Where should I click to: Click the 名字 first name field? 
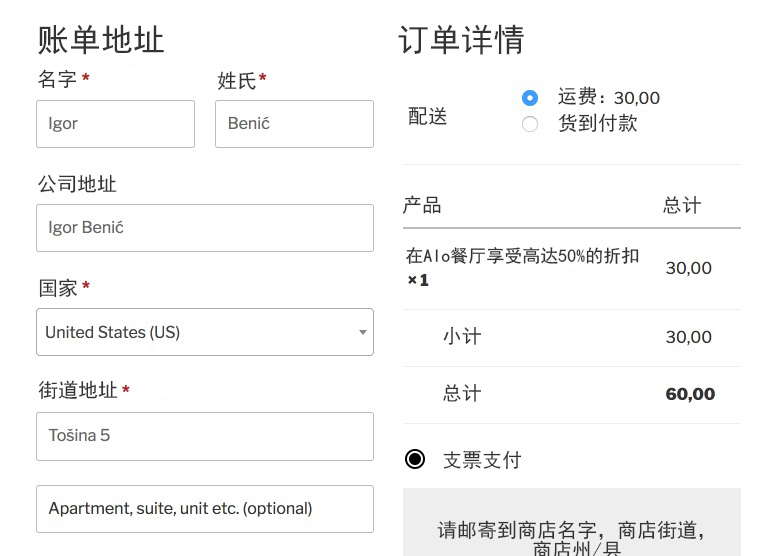click(x=115, y=124)
